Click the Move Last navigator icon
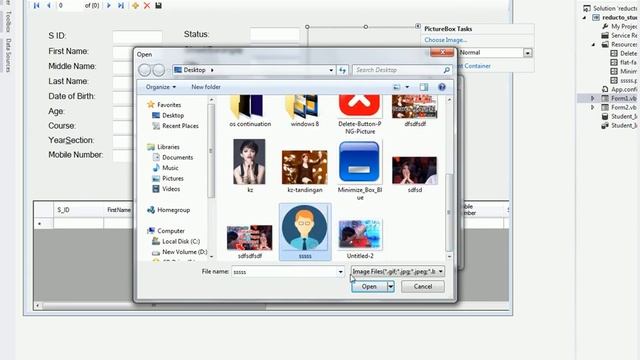The image size is (640, 360). click(121, 5)
